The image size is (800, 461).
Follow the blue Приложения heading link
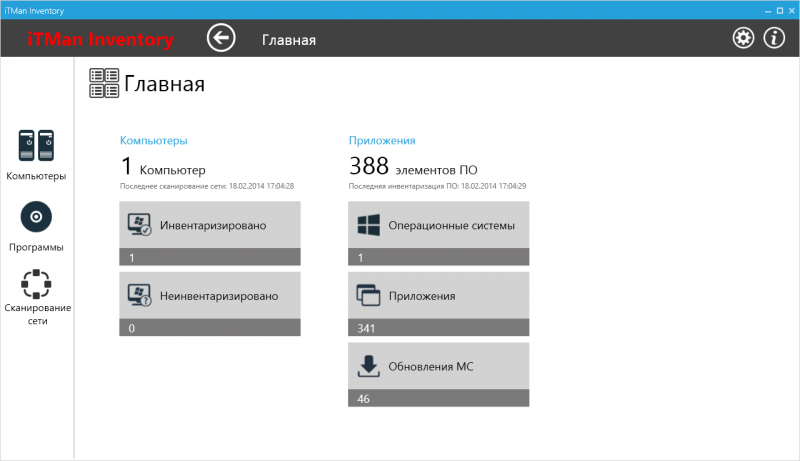click(x=382, y=140)
